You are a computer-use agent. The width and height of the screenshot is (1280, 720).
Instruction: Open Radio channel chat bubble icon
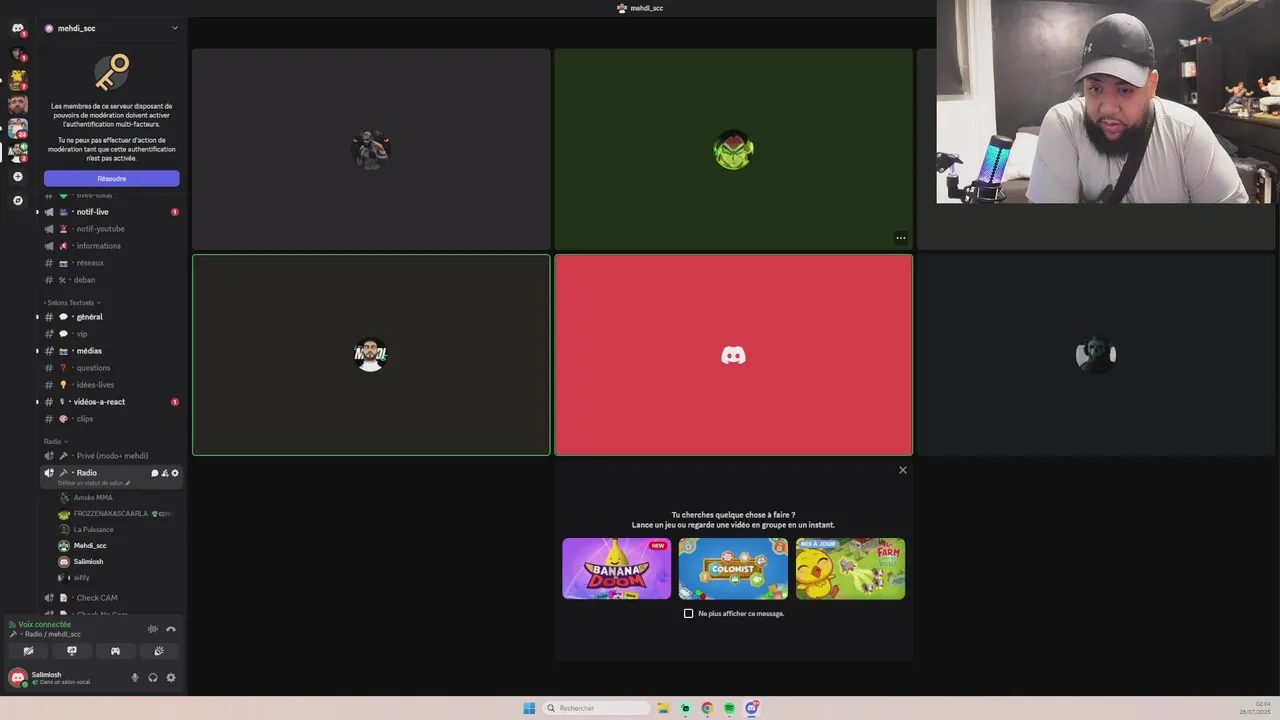155,473
